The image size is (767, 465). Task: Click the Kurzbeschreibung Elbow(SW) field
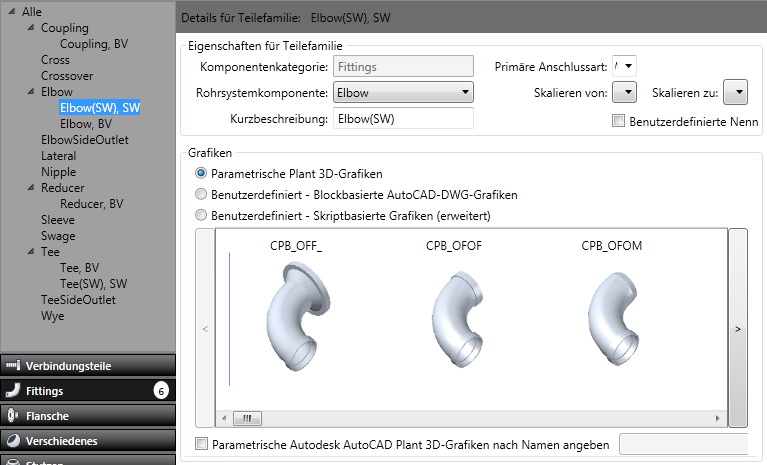pos(403,118)
